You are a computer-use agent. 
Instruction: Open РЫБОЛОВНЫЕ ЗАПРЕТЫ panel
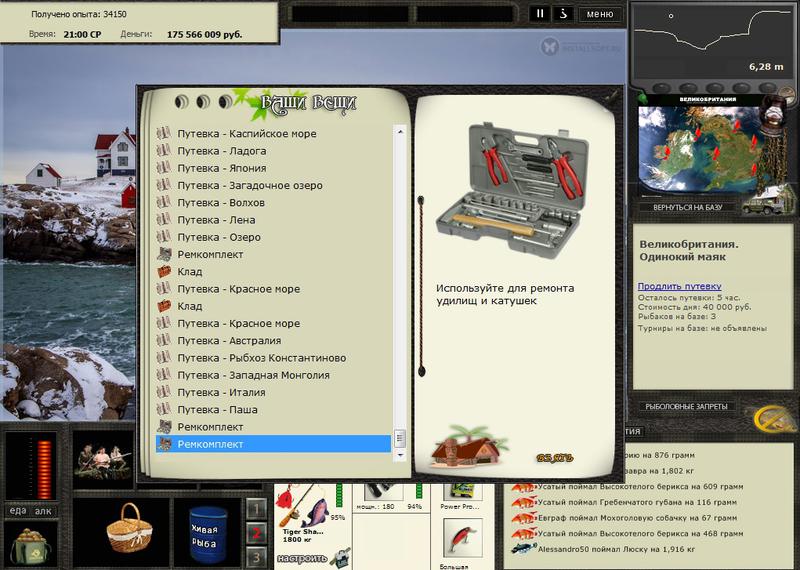pyautogui.click(x=686, y=407)
